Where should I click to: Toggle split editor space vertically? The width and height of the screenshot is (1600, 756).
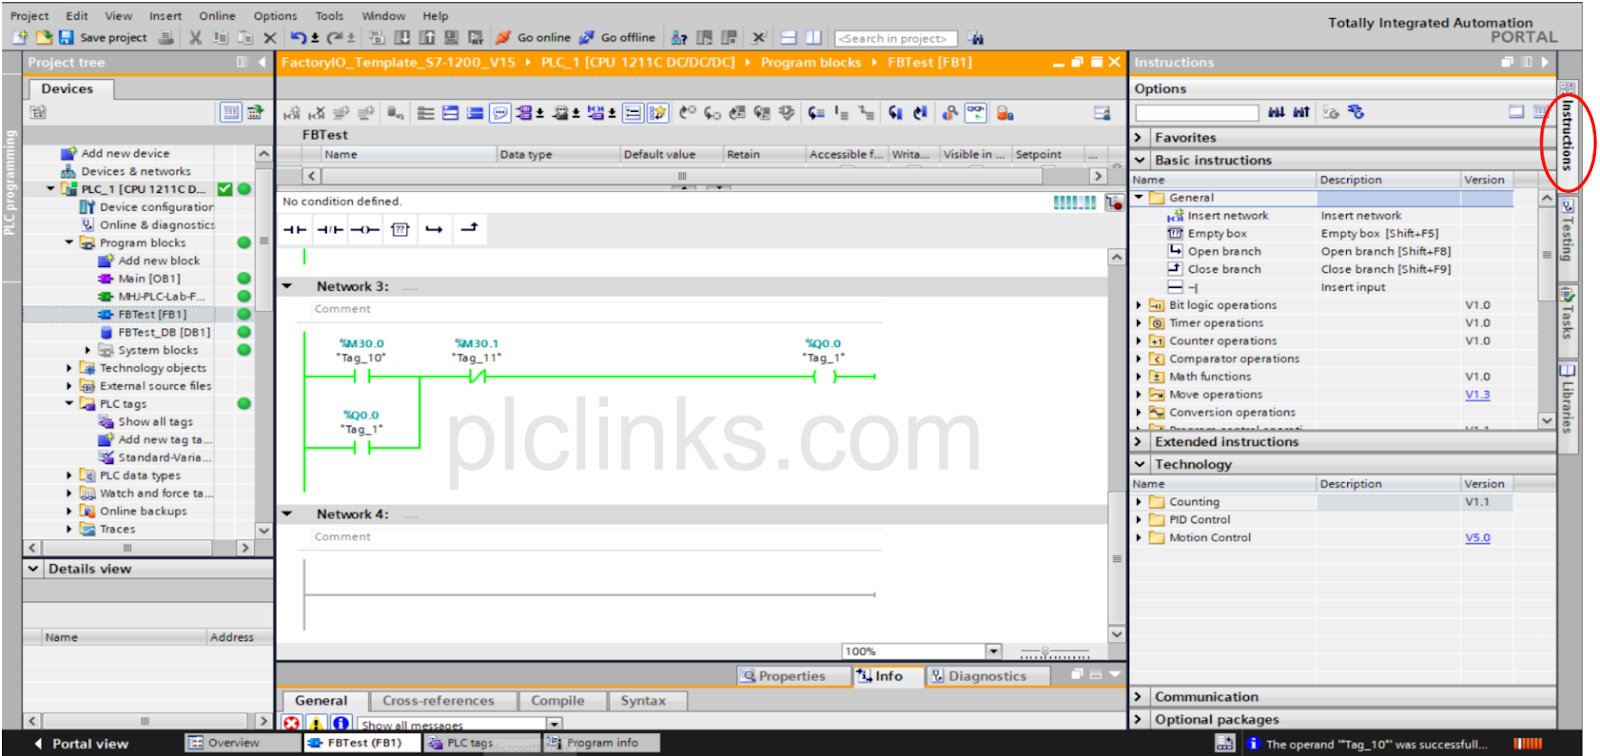[813, 38]
